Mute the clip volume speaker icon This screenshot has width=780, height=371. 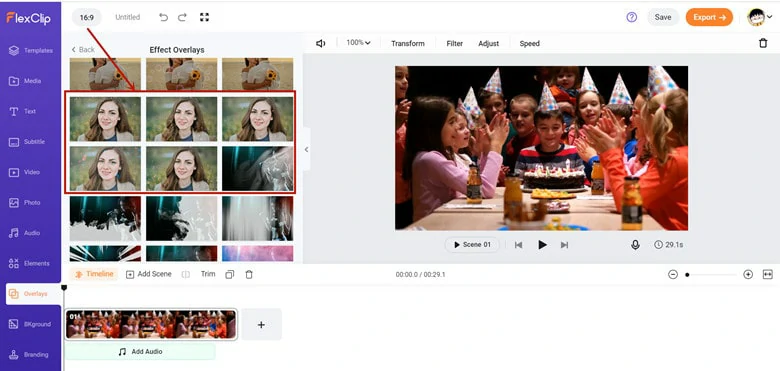click(321, 44)
